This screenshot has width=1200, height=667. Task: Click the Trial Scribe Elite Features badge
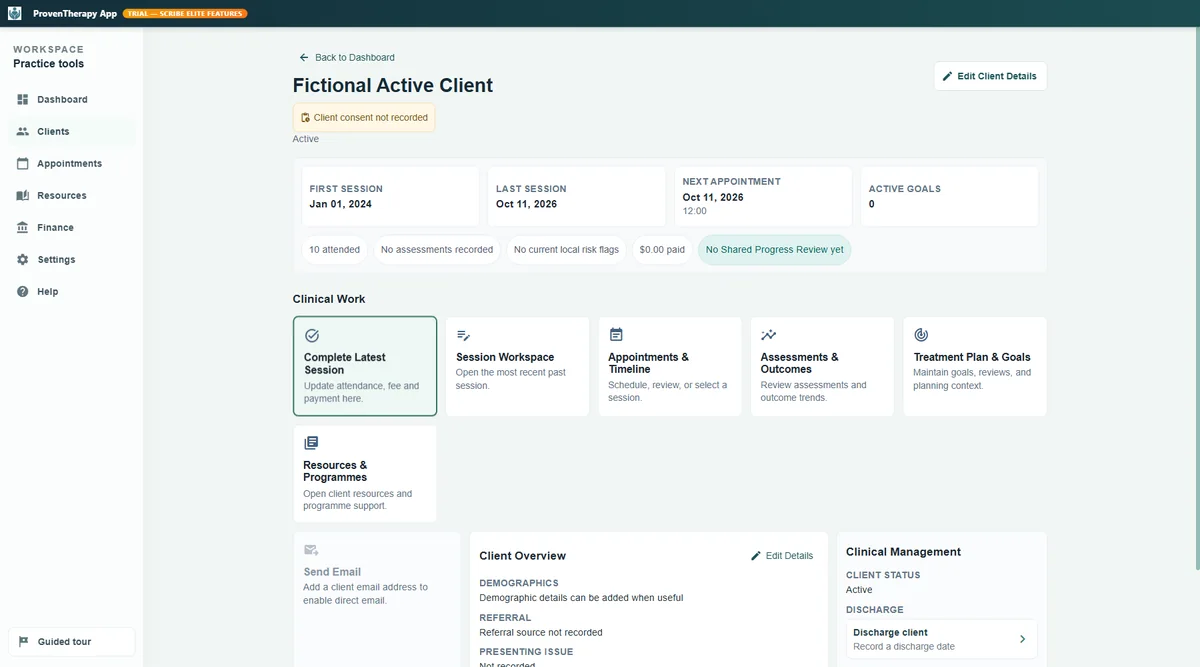click(x=185, y=14)
